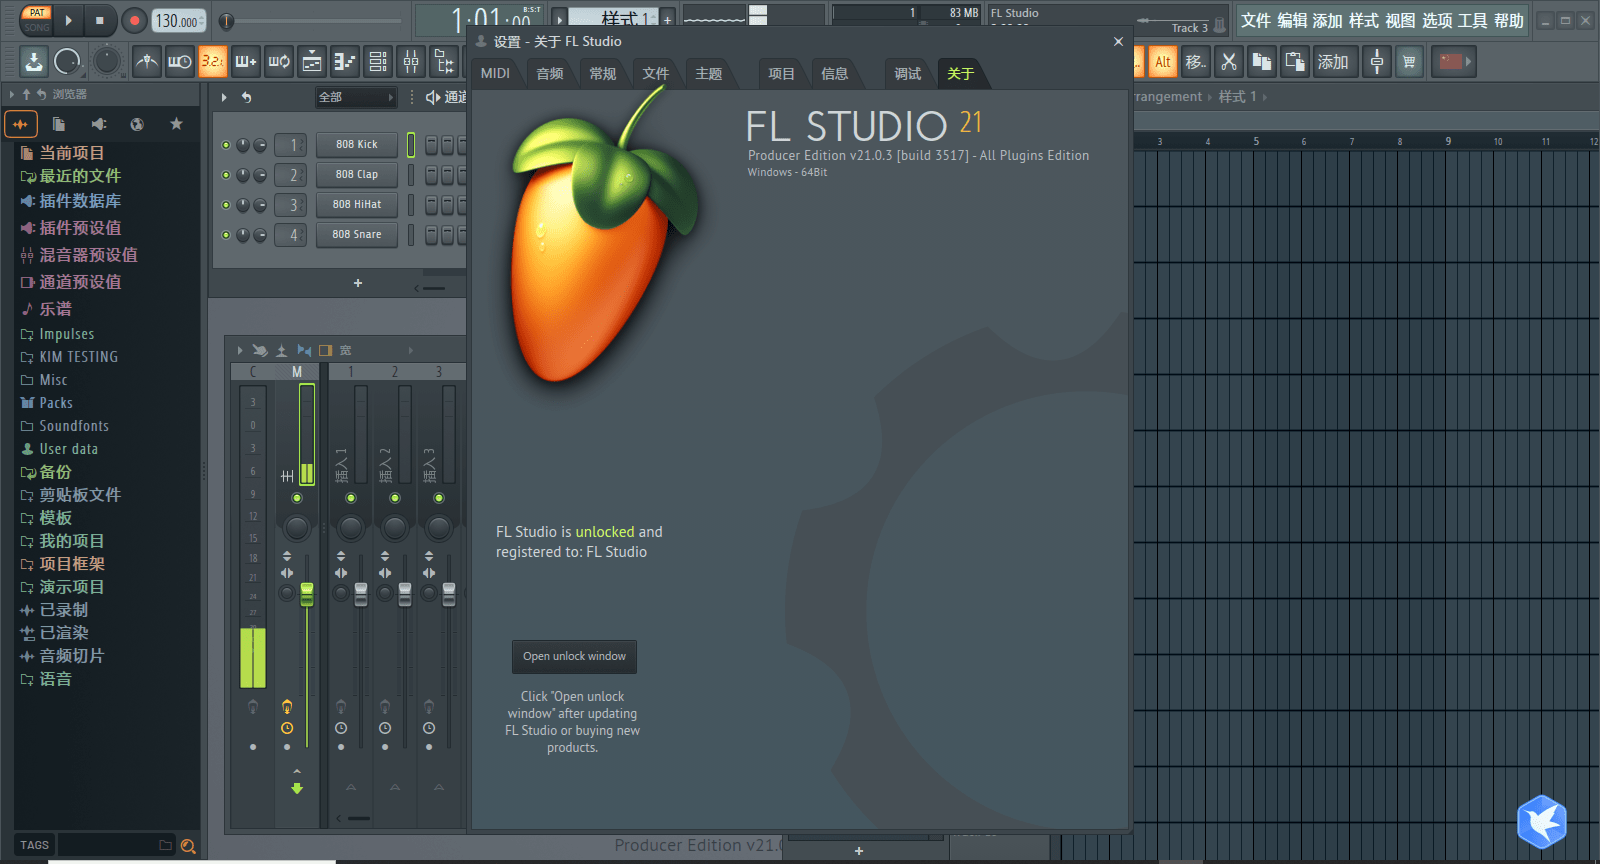Click the main volume slider knob

(227, 20)
